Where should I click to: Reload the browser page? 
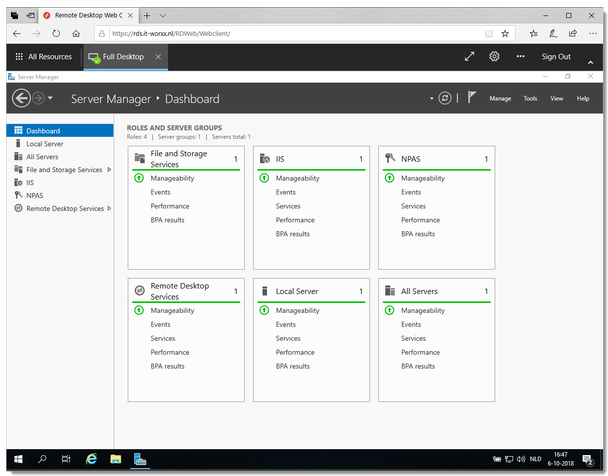pyautogui.click(x=56, y=33)
